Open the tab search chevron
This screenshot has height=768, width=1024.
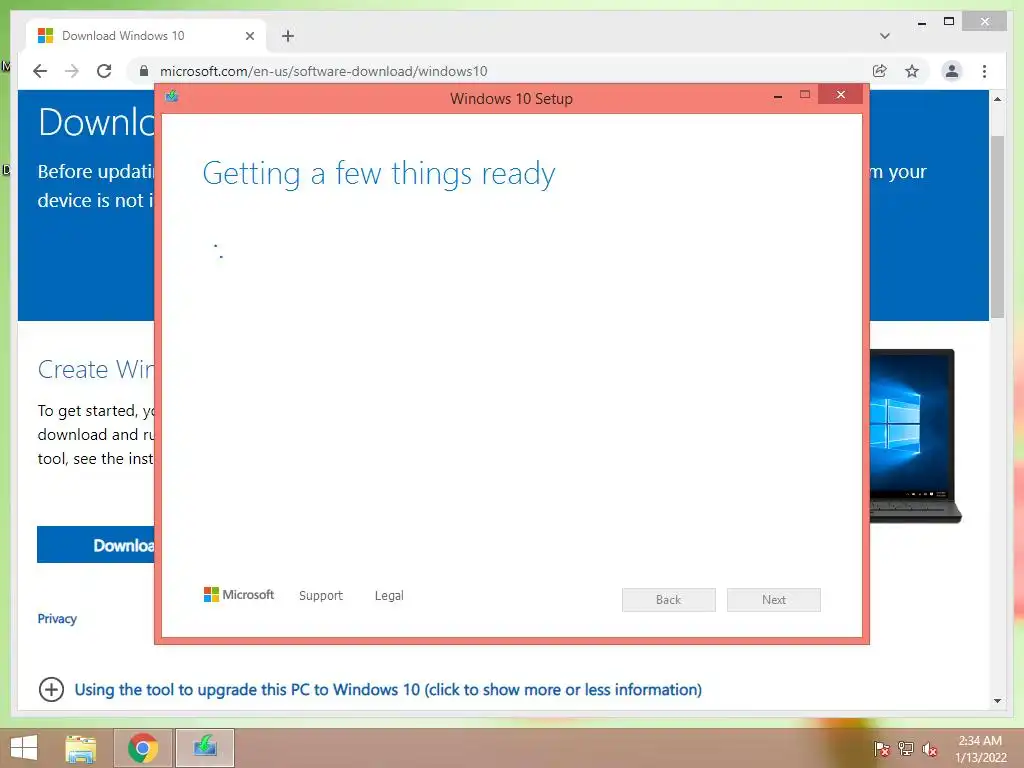[885, 36]
